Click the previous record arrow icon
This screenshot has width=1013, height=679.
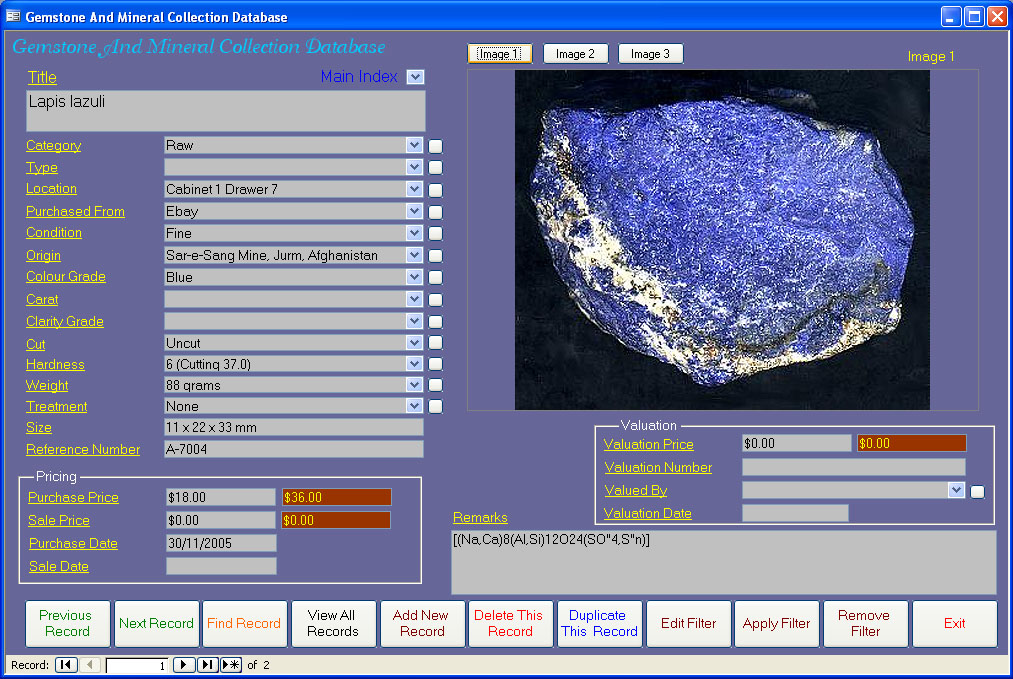pos(90,664)
